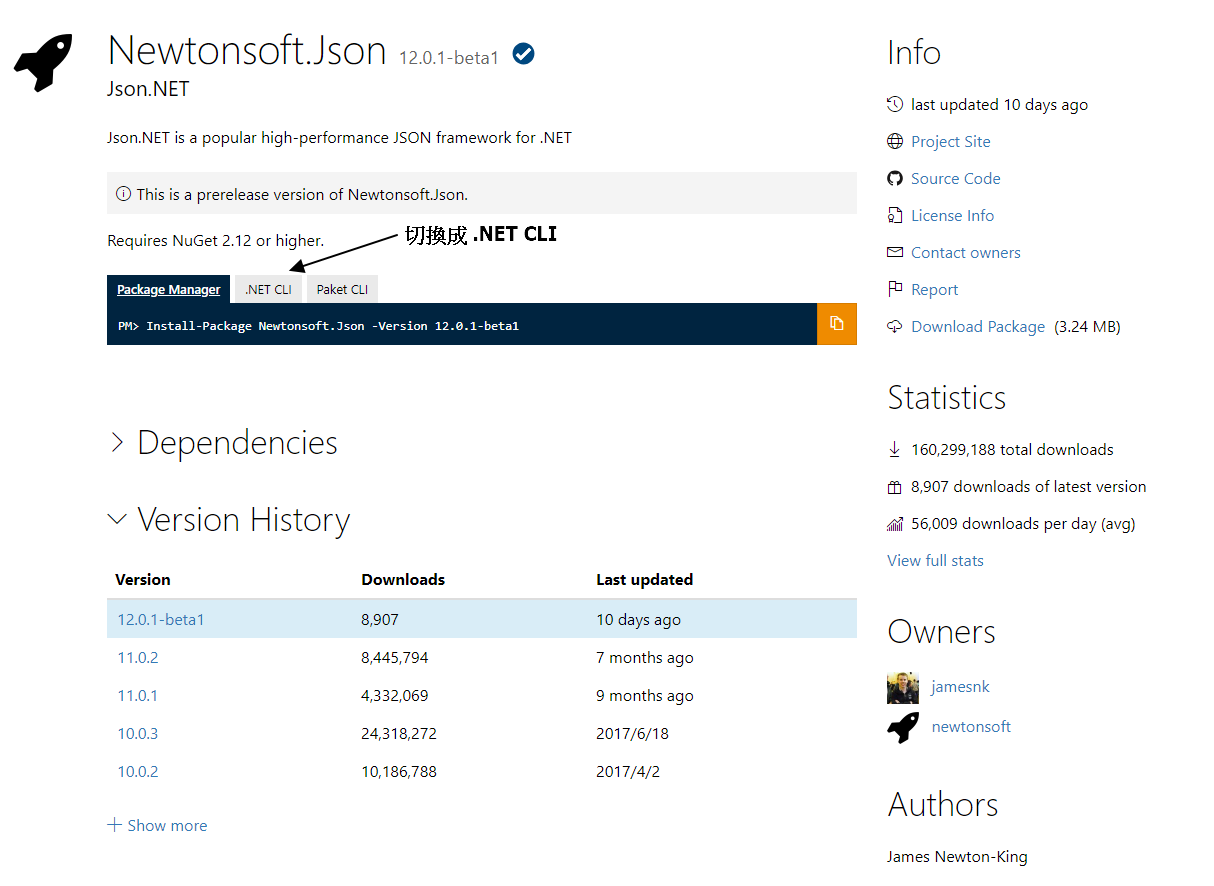Viewport: 1214px width, 886px height.
Task: Click the envelope icon for Contact owners
Action: (895, 252)
